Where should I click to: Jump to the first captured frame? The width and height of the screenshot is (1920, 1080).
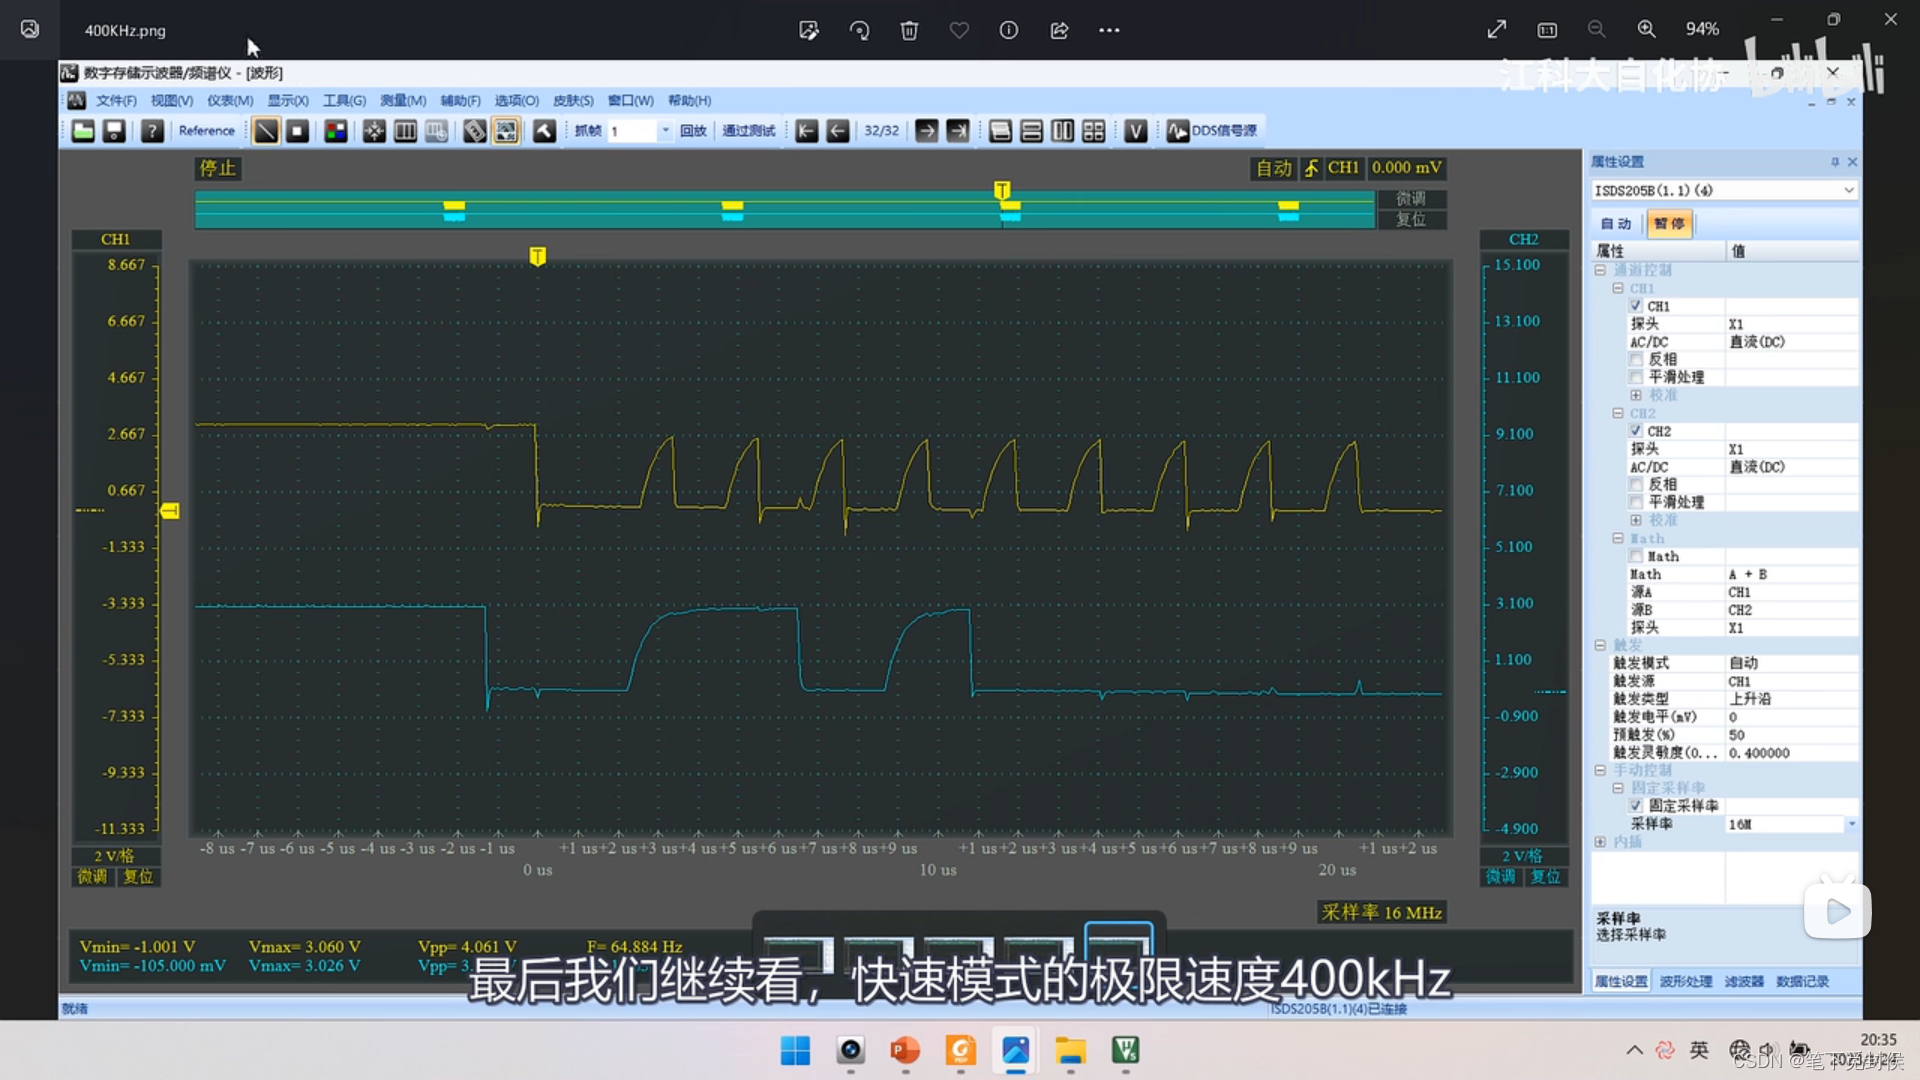806,131
